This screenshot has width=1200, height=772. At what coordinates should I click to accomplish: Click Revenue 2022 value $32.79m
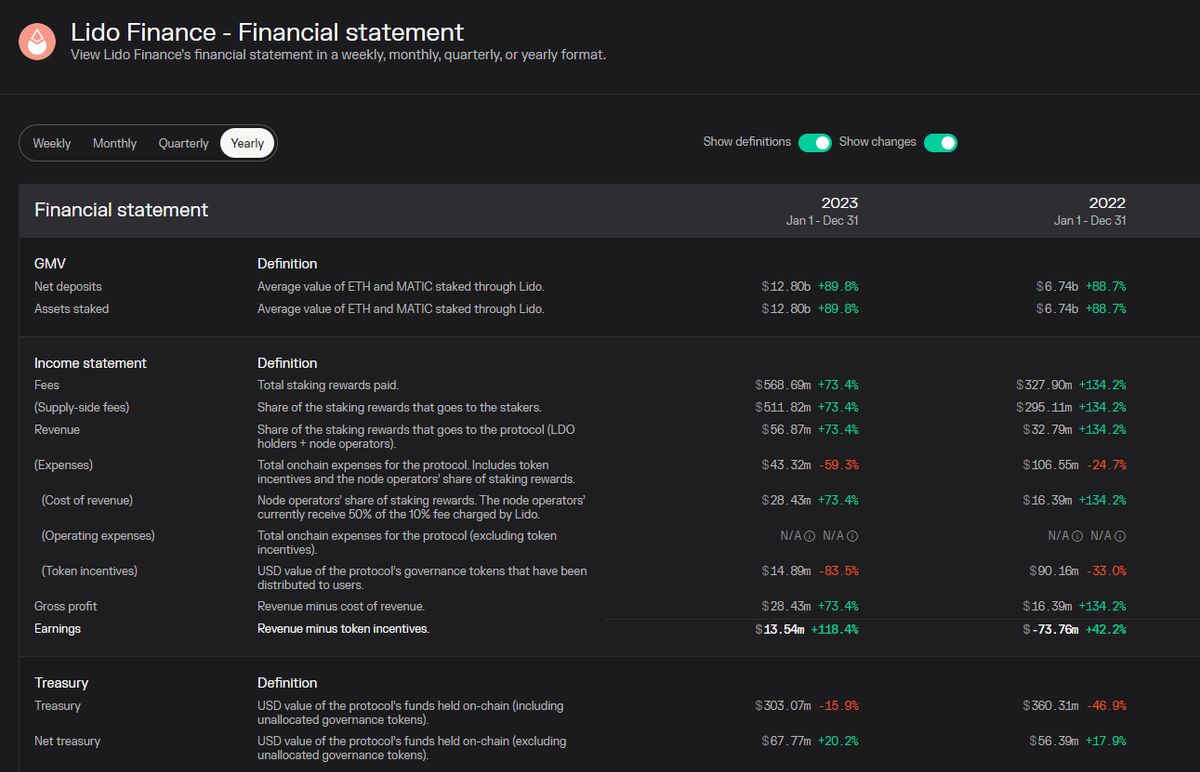pyautogui.click(x=1048, y=430)
